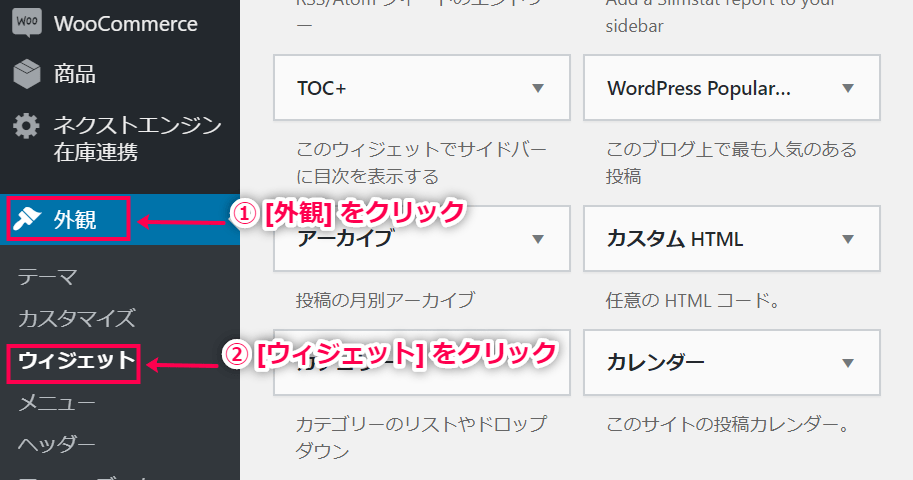Expand the カレンダー widget arrow
Screen dimensions: 913x480
[848, 363]
